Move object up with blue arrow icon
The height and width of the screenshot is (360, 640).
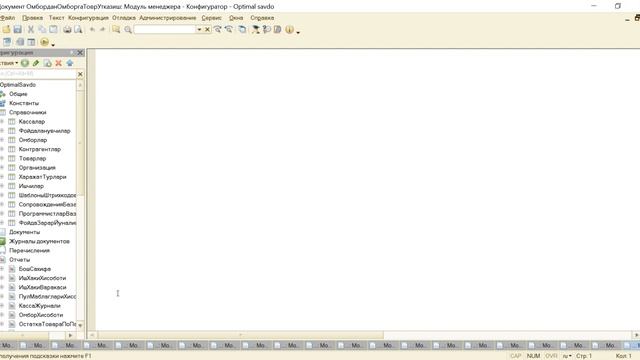[x=70, y=63]
